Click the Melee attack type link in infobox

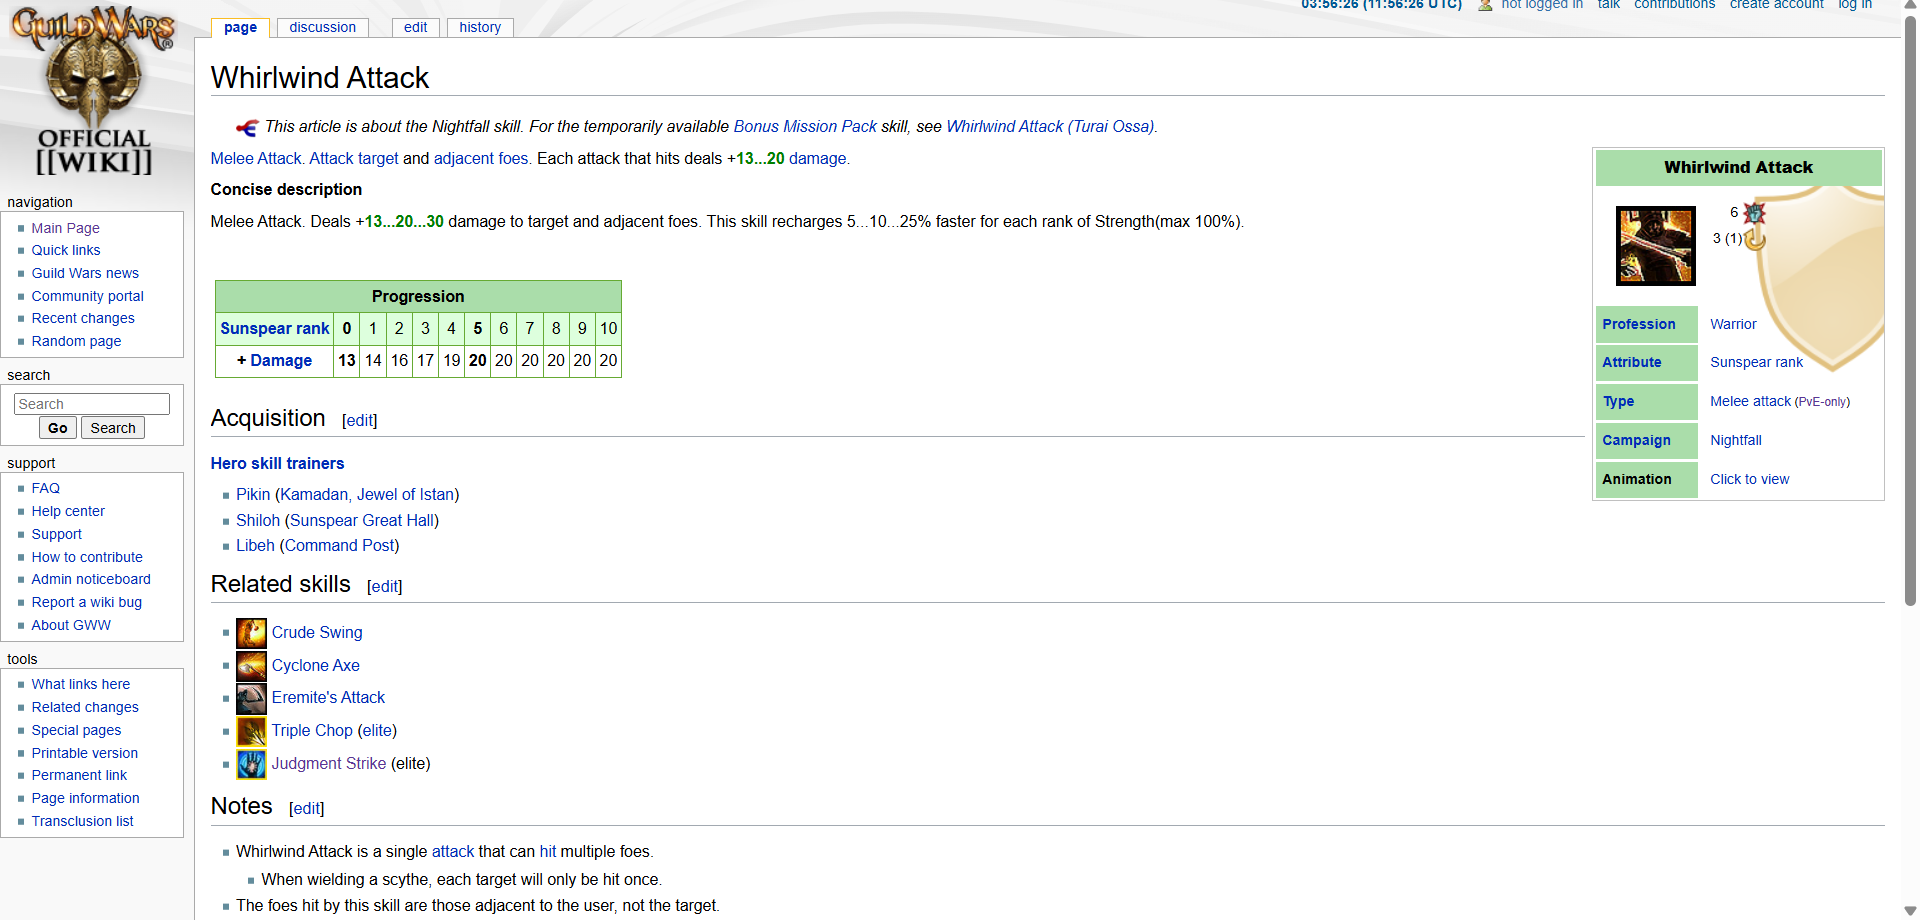pyautogui.click(x=1750, y=402)
